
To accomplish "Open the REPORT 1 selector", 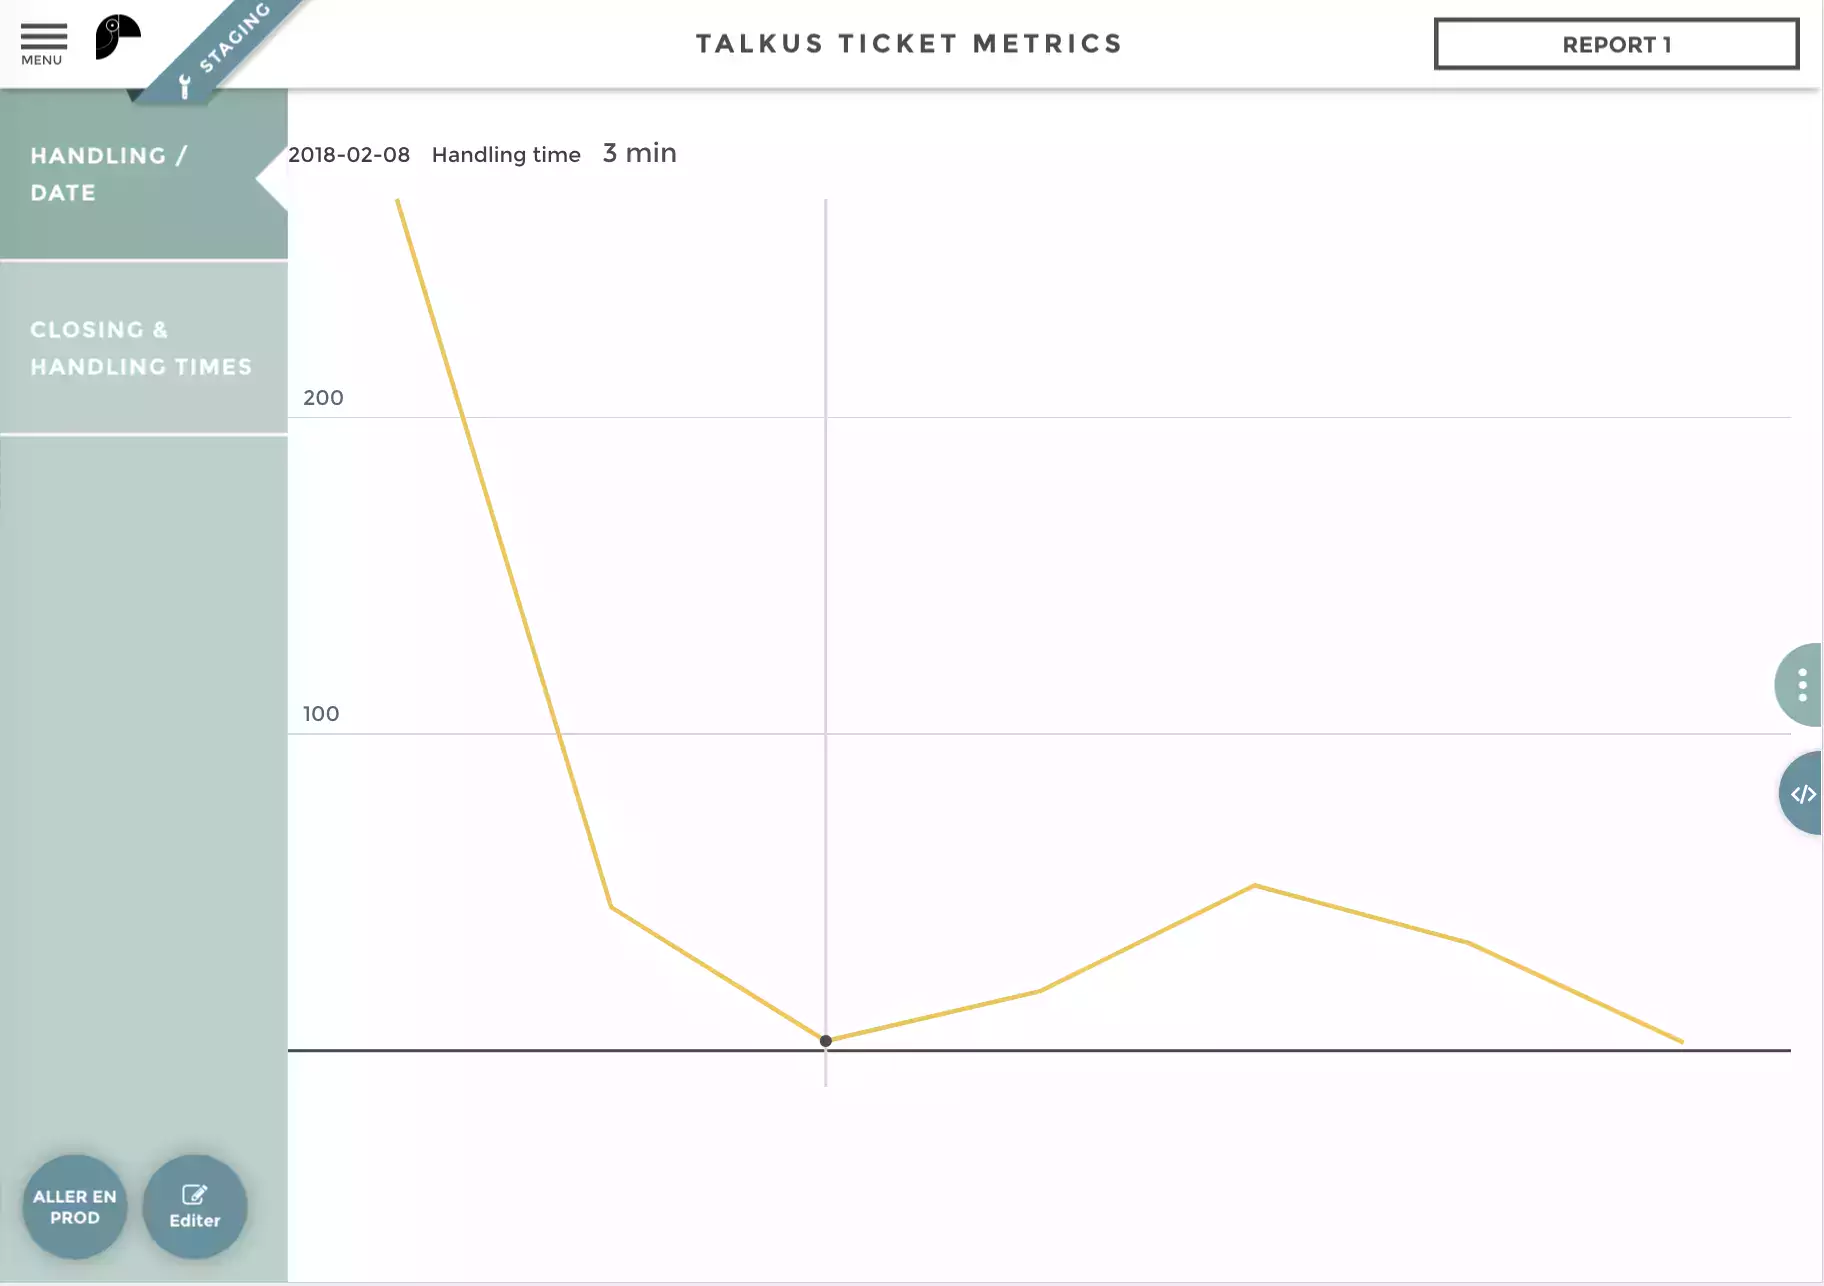I will 1616,44.
